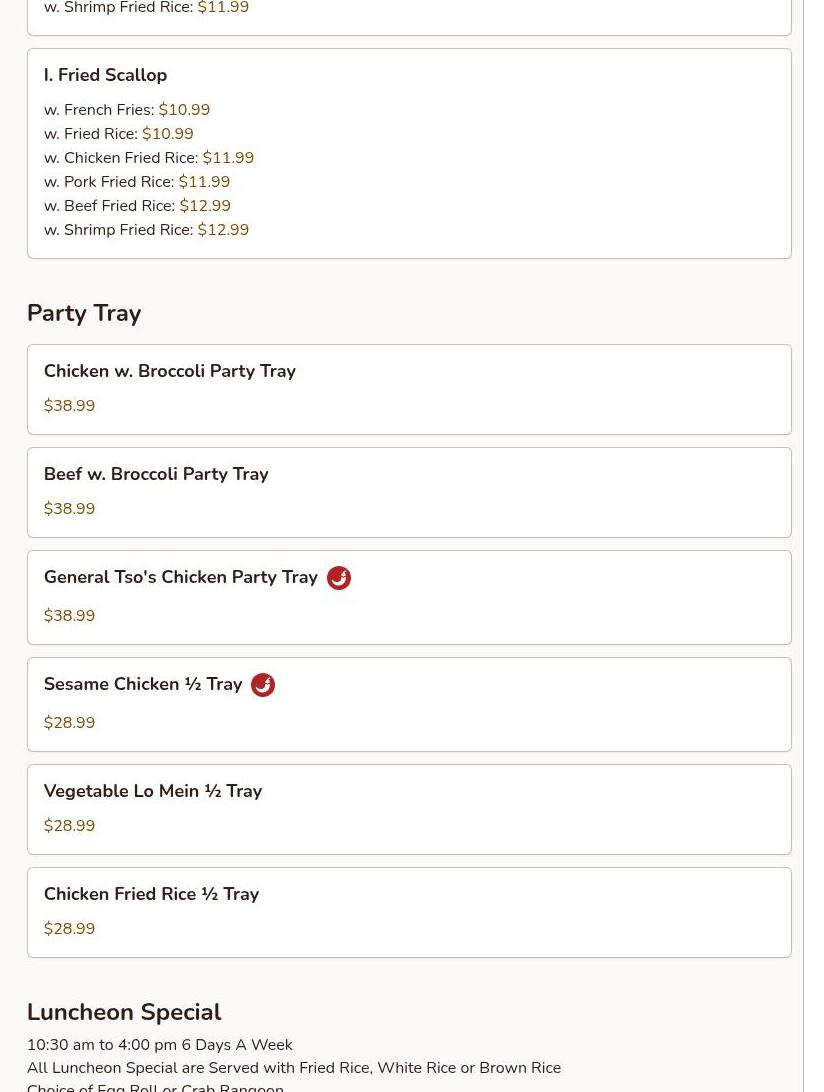Pick w. Beef Fried Rice $12.99 option
This screenshot has width=824, height=1092.
click(137, 205)
